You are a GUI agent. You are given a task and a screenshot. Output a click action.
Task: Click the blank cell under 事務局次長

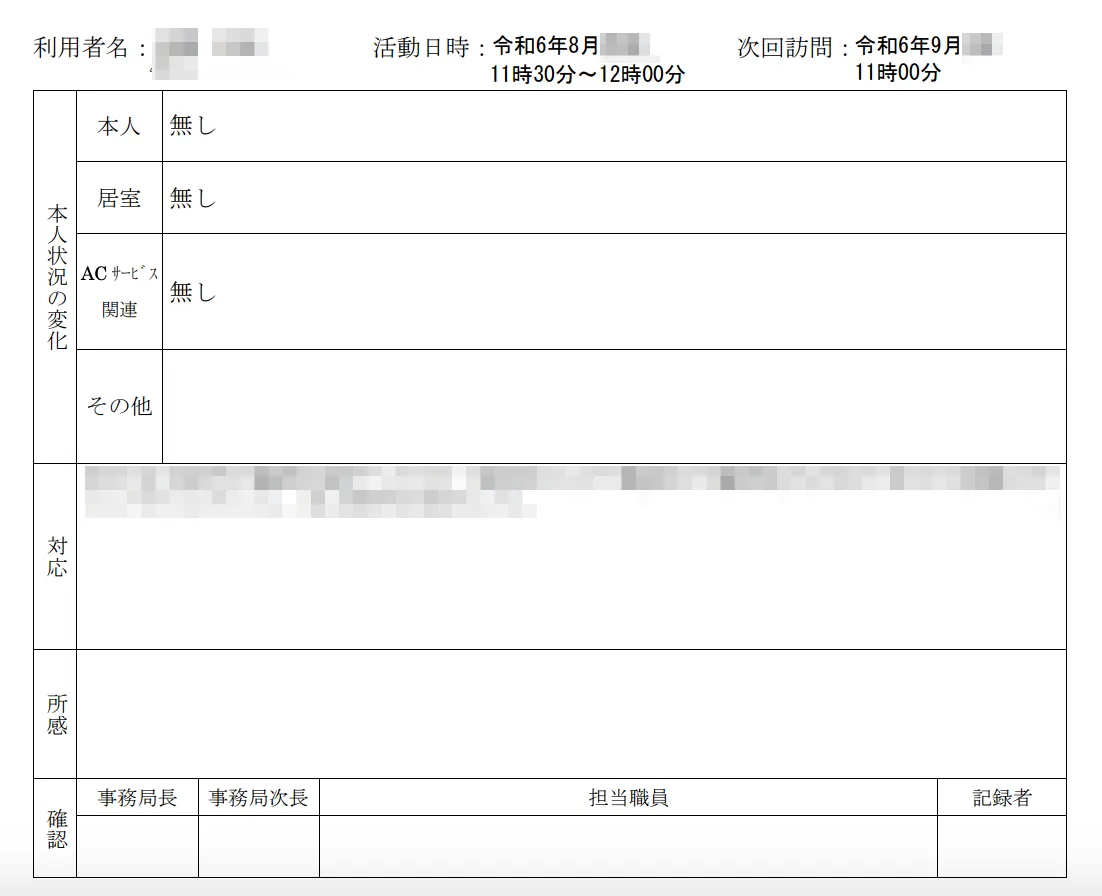pyautogui.click(x=258, y=846)
